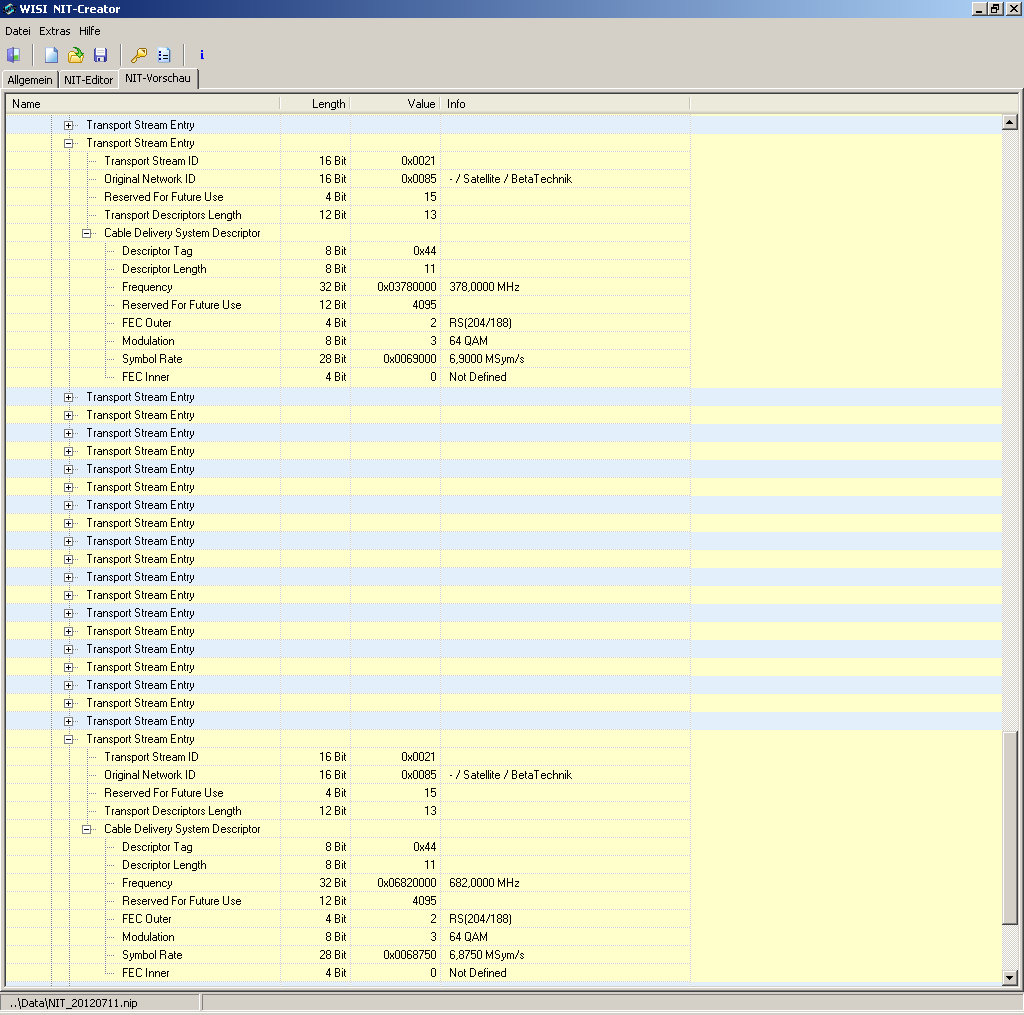1024x1015 pixels.
Task: Switch to the NIT-Editor tab
Action: coord(89,80)
